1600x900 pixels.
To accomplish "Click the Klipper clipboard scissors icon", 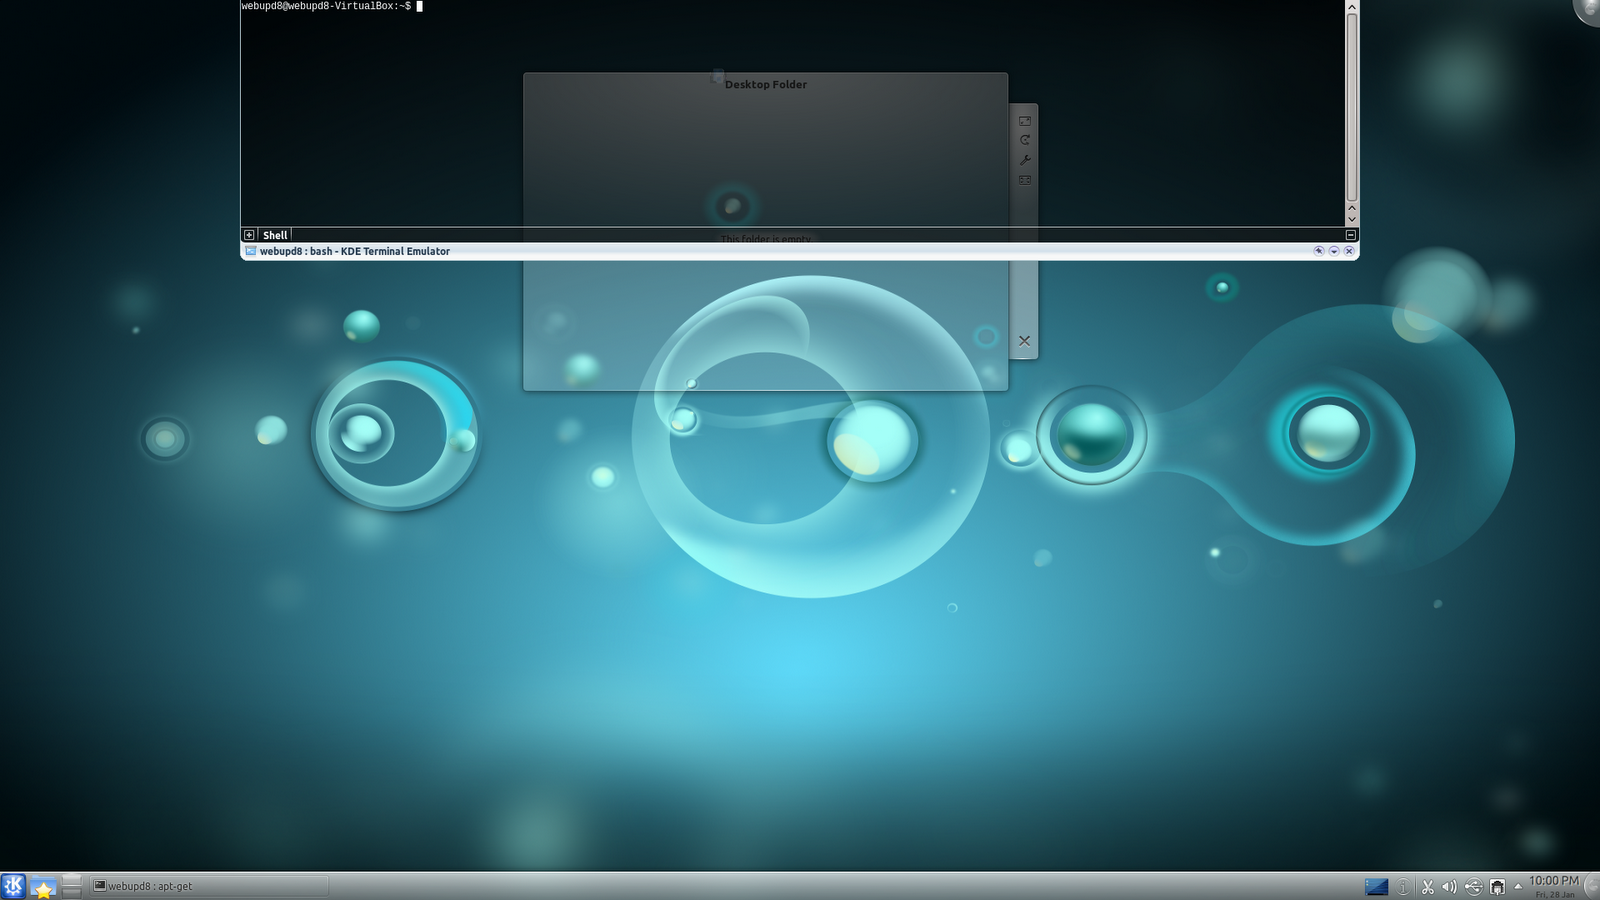I will (x=1427, y=887).
